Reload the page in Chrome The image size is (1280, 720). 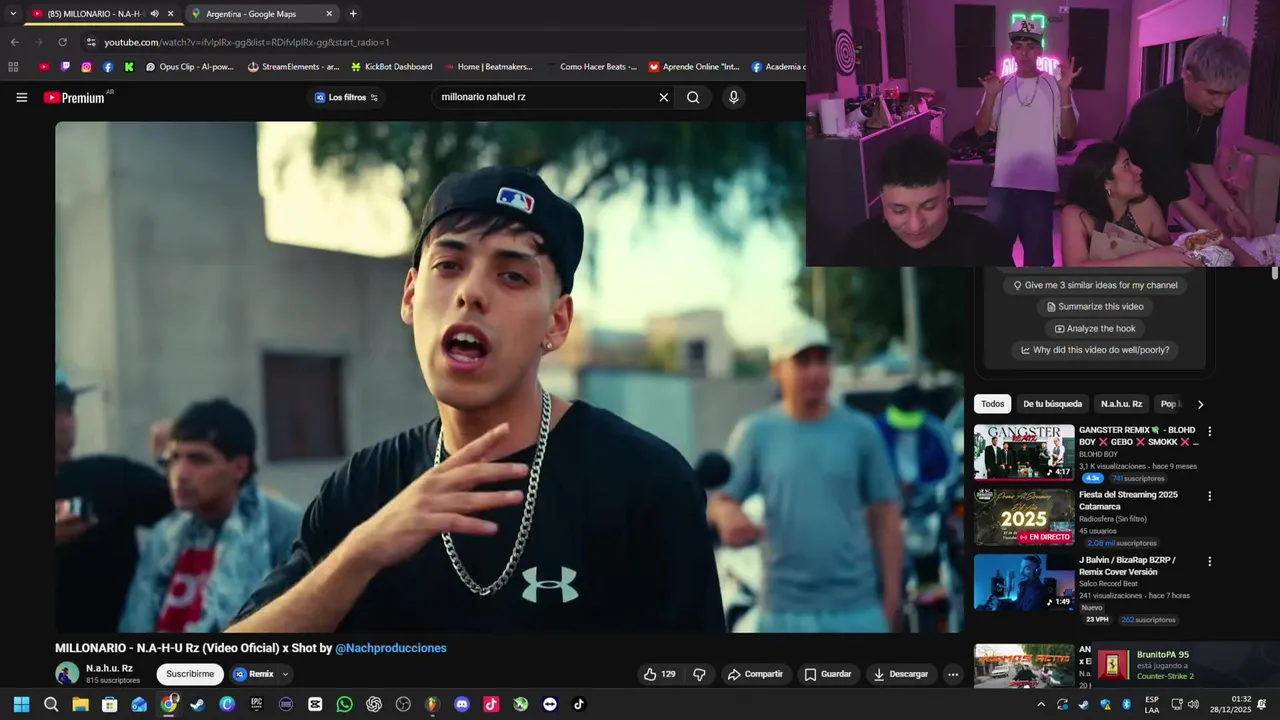coord(62,42)
